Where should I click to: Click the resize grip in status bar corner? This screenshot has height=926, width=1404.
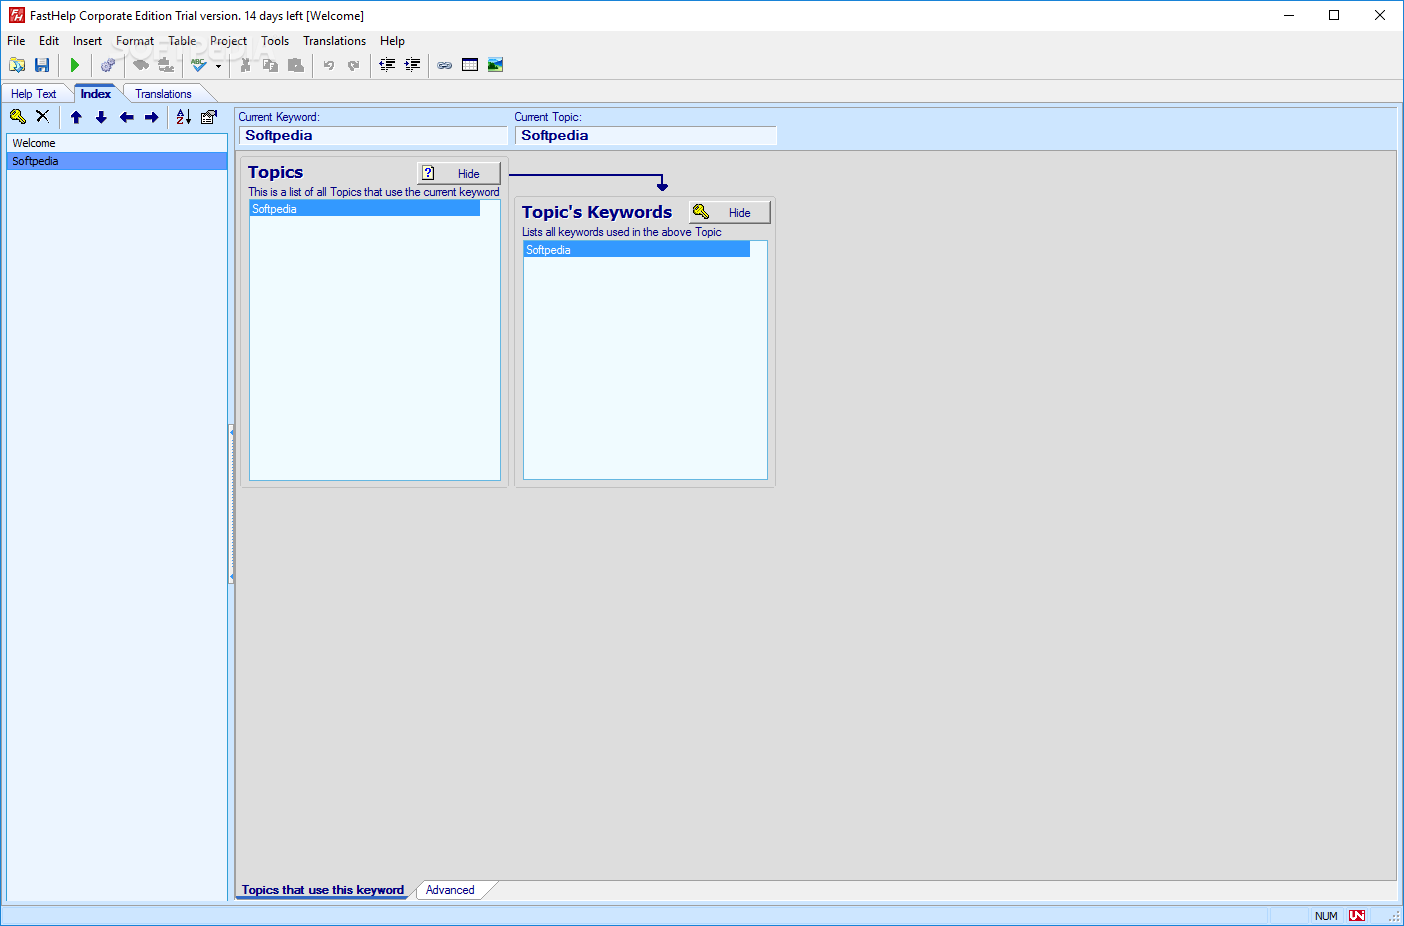pyautogui.click(x=1394, y=917)
